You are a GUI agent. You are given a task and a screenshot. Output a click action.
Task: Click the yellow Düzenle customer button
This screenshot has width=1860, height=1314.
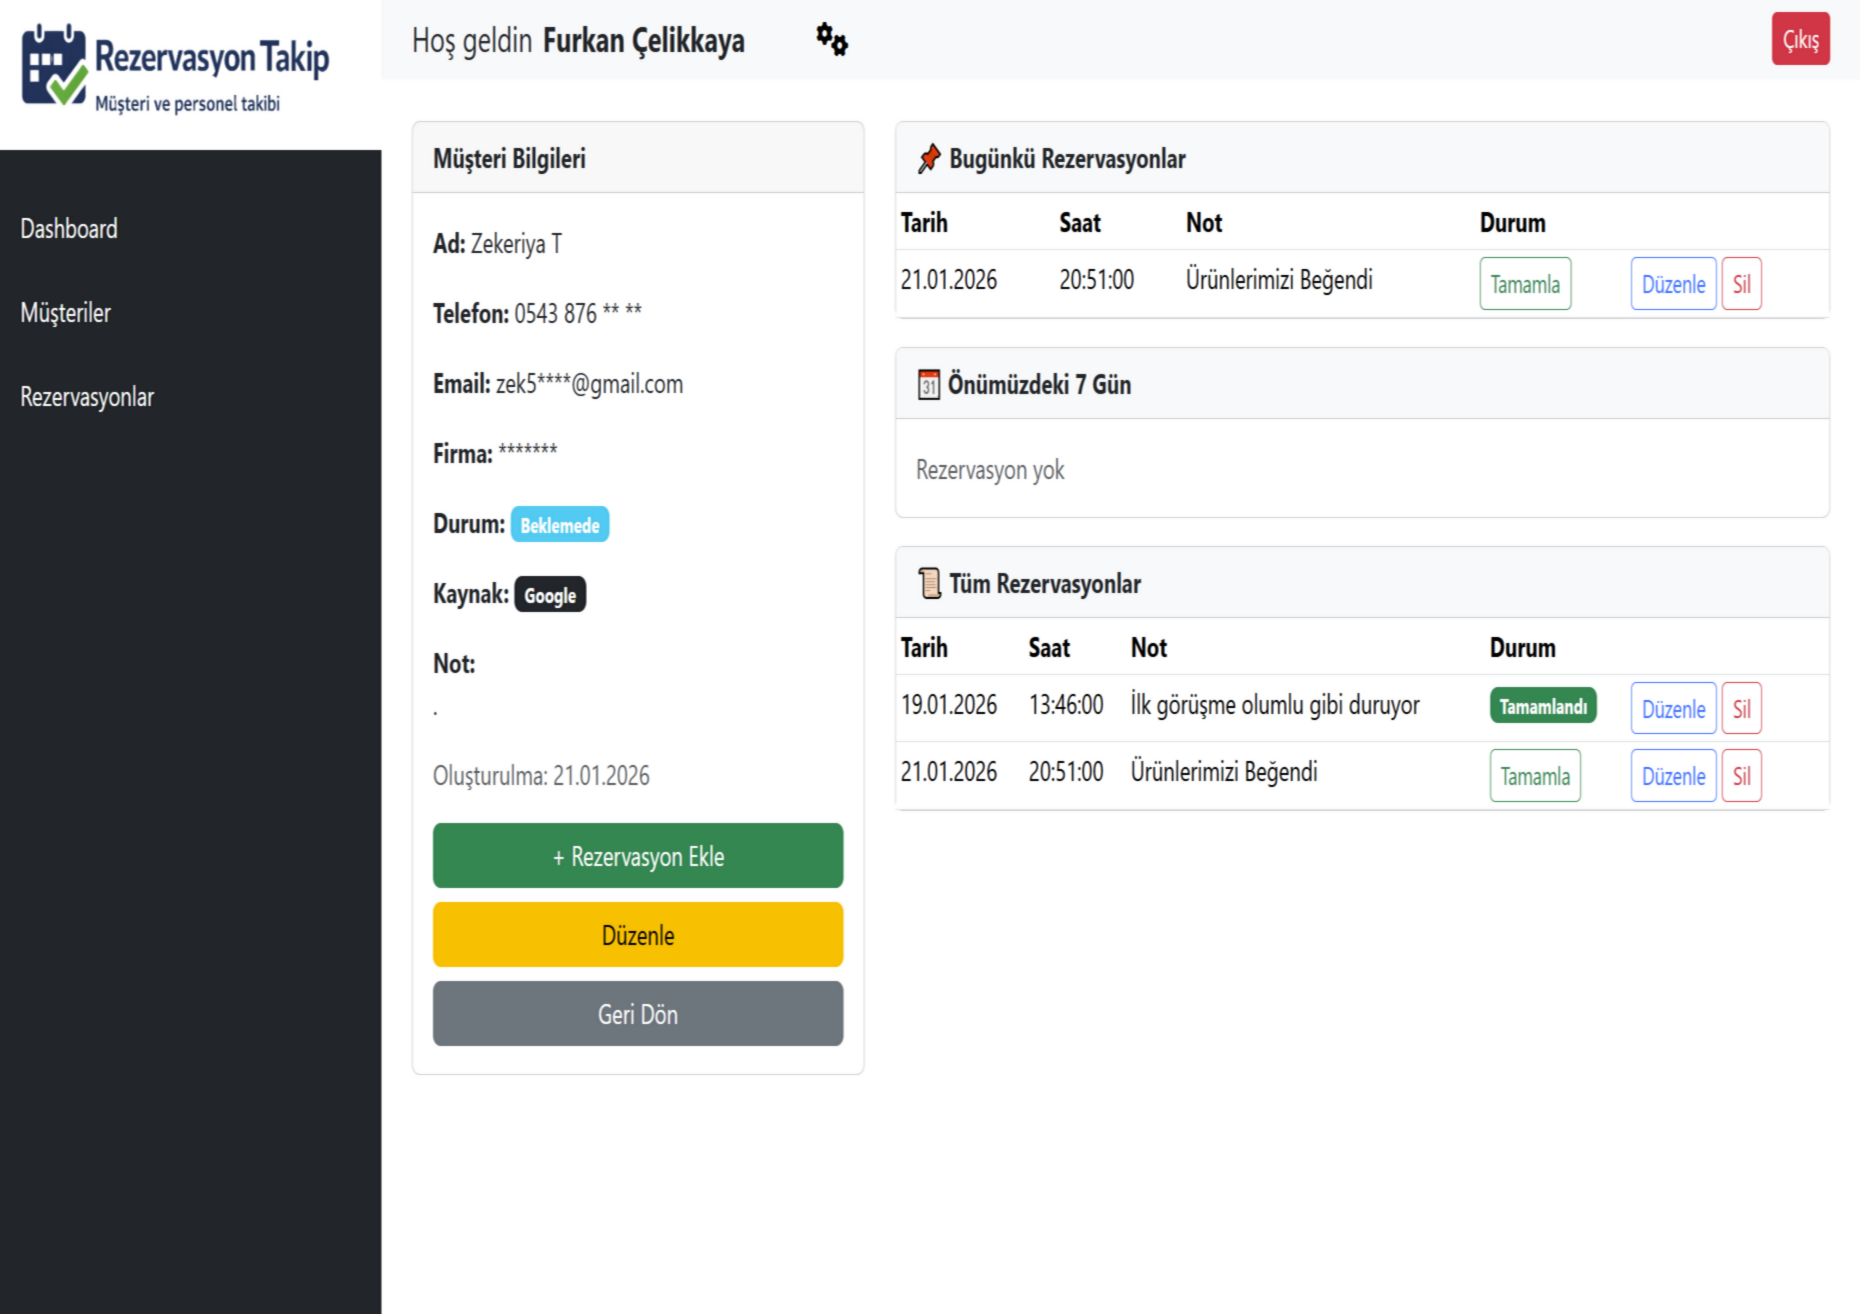coord(637,935)
